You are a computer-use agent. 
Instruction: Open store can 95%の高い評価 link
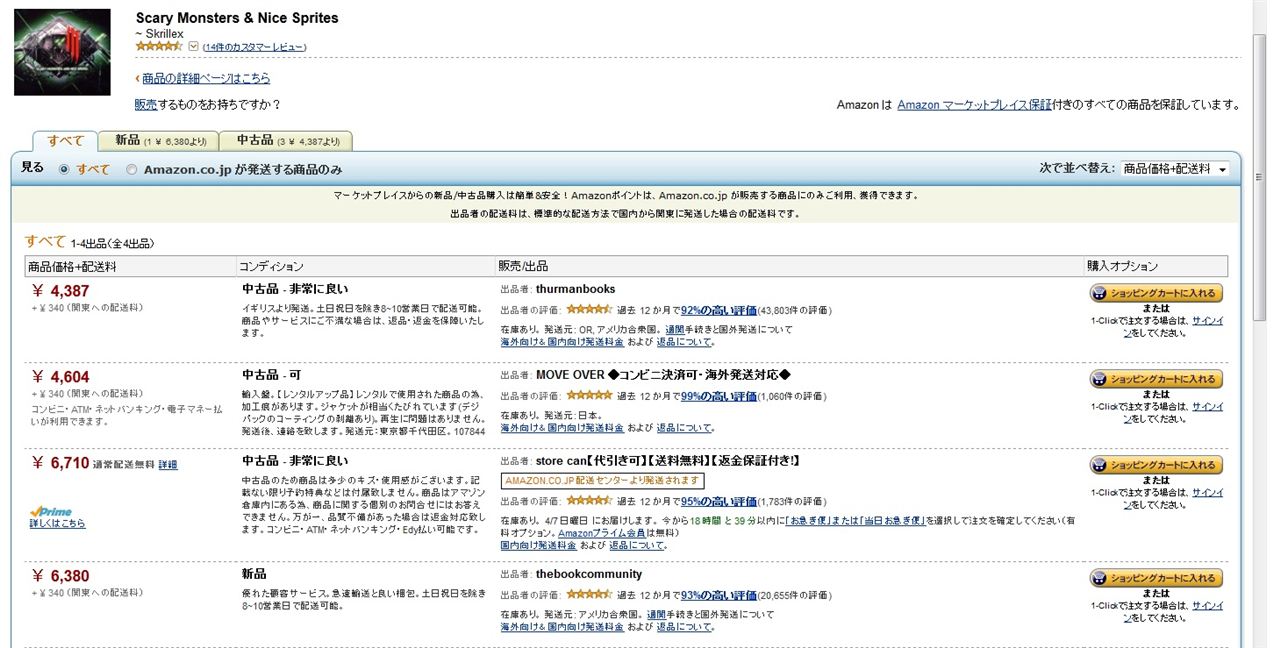[719, 501]
